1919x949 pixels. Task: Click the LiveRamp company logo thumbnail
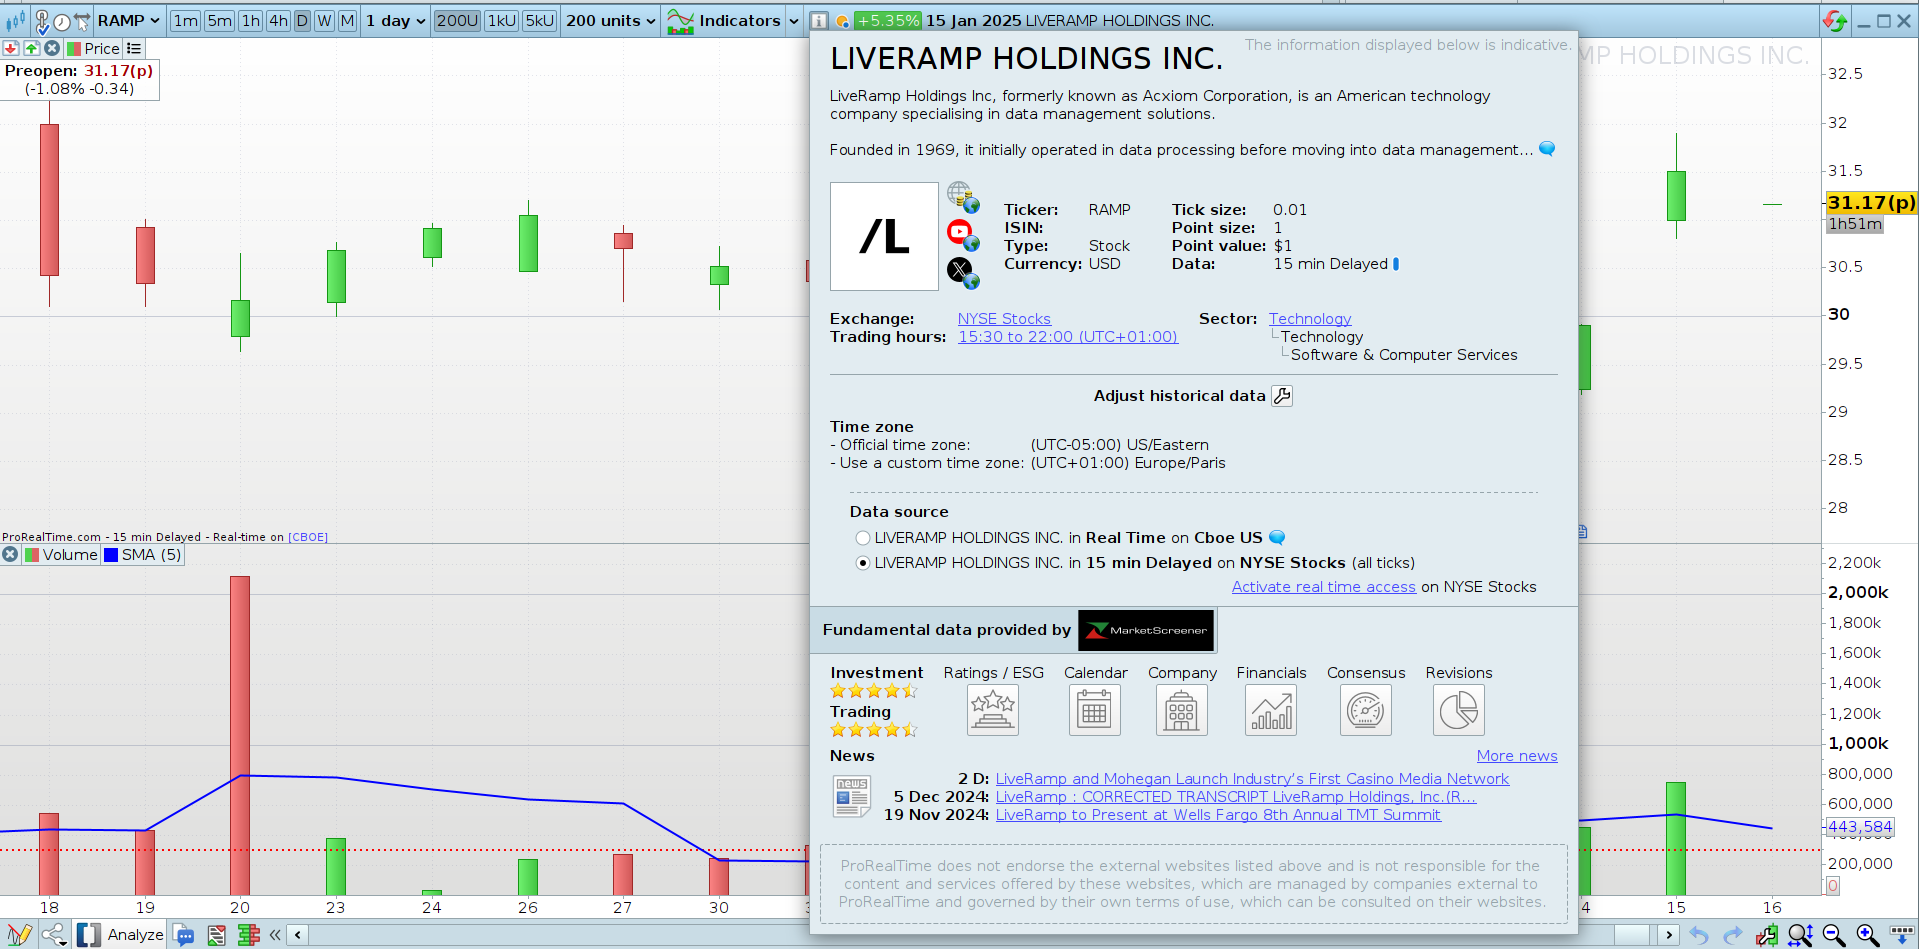pos(884,237)
